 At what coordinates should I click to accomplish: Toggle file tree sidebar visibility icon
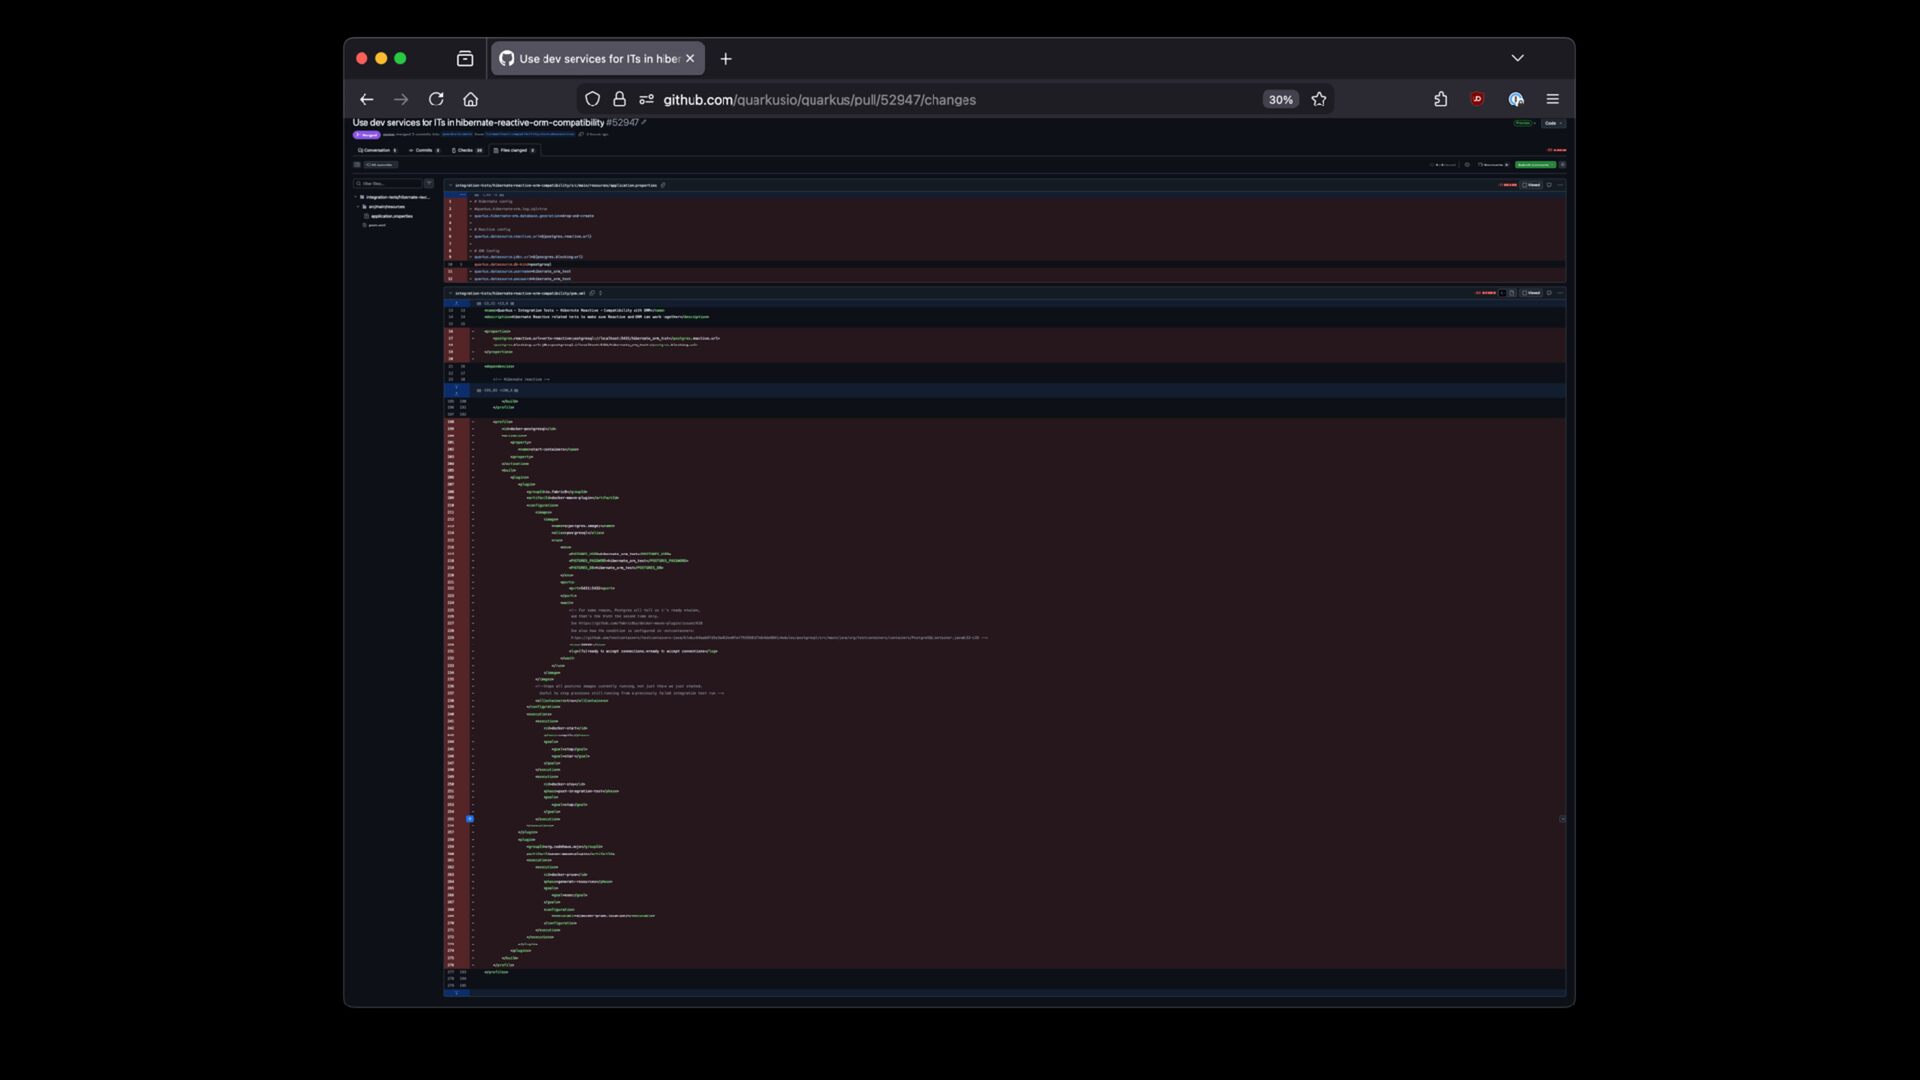pyautogui.click(x=357, y=164)
